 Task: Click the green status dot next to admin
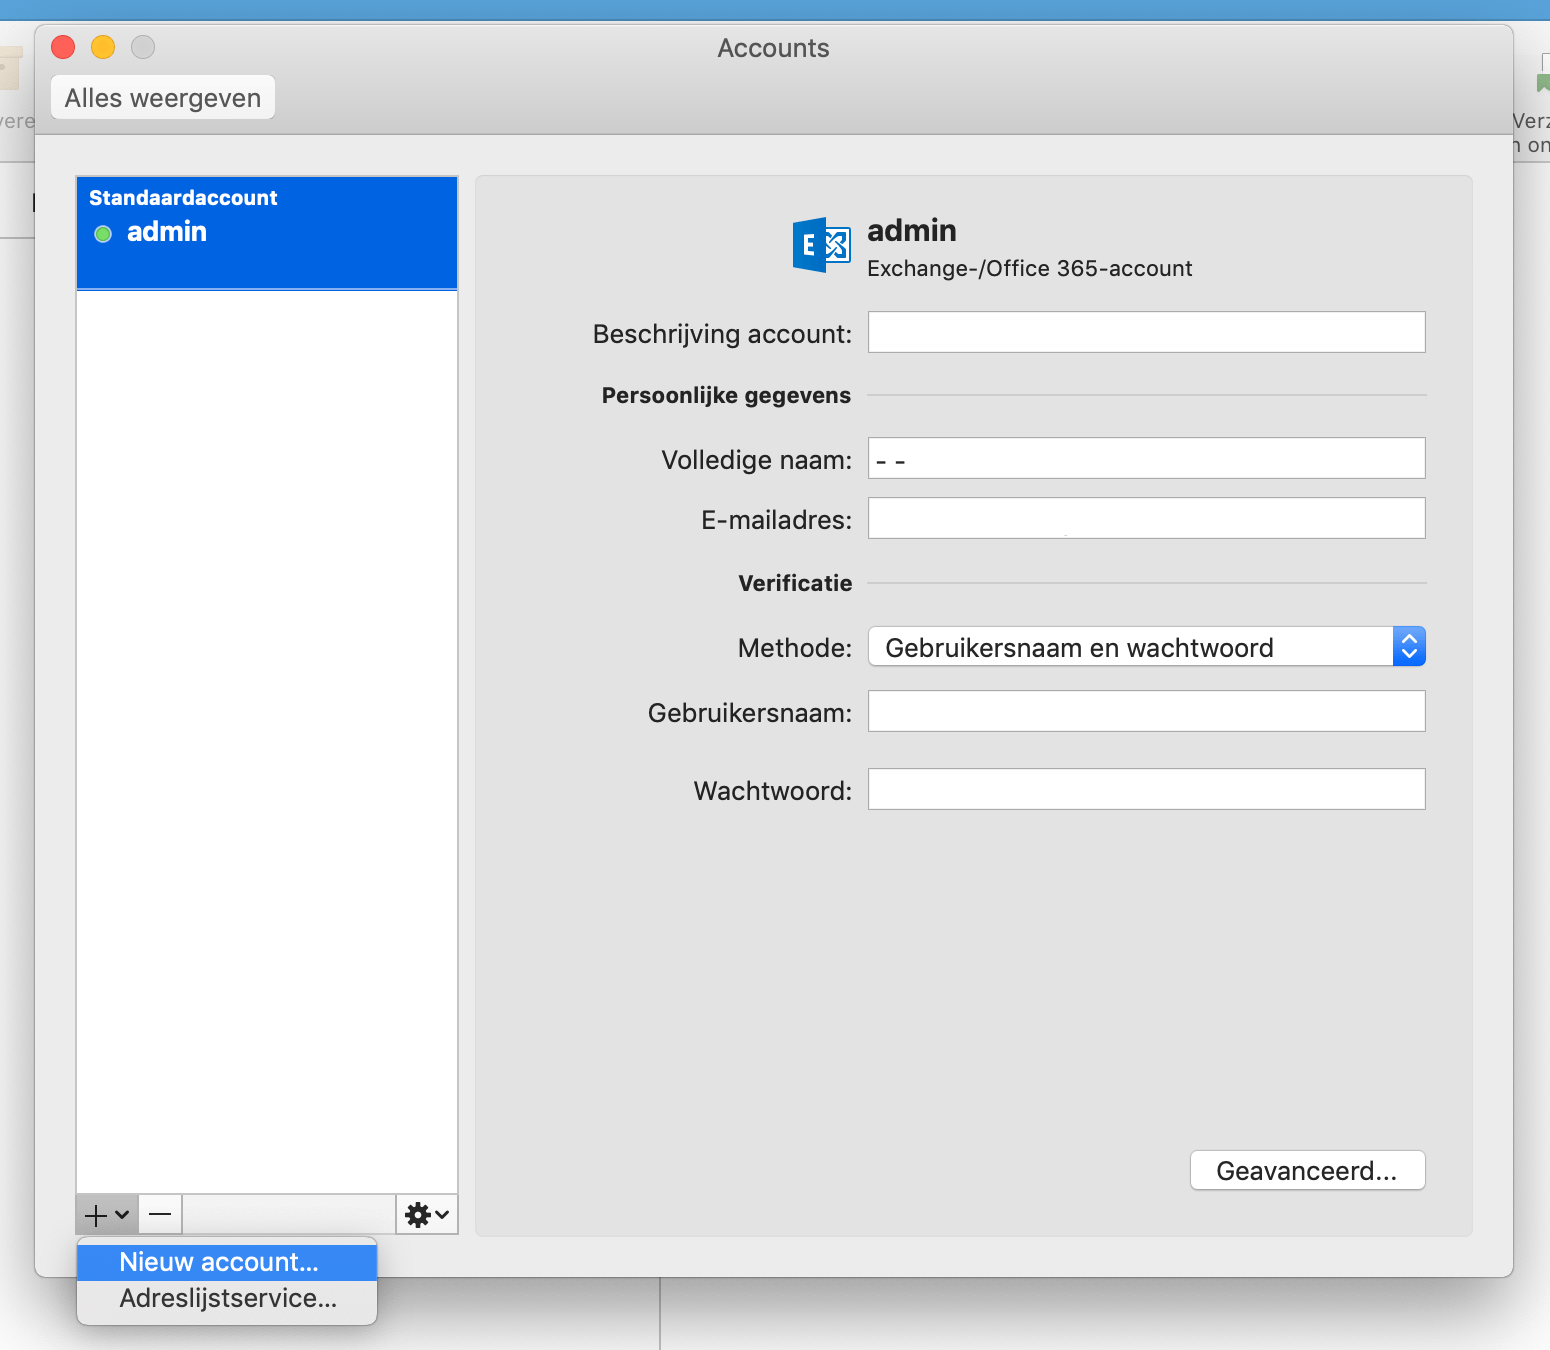103,234
